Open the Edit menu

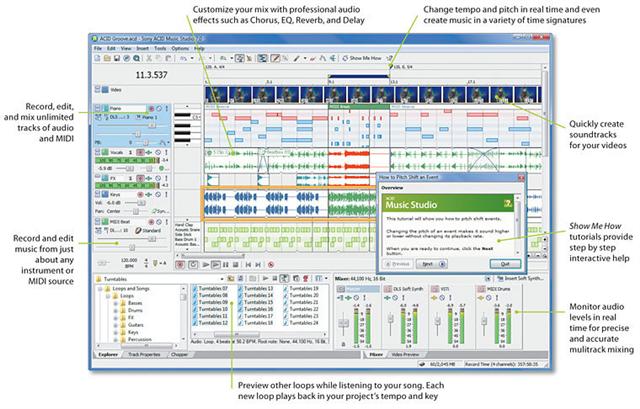(x=111, y=49)
